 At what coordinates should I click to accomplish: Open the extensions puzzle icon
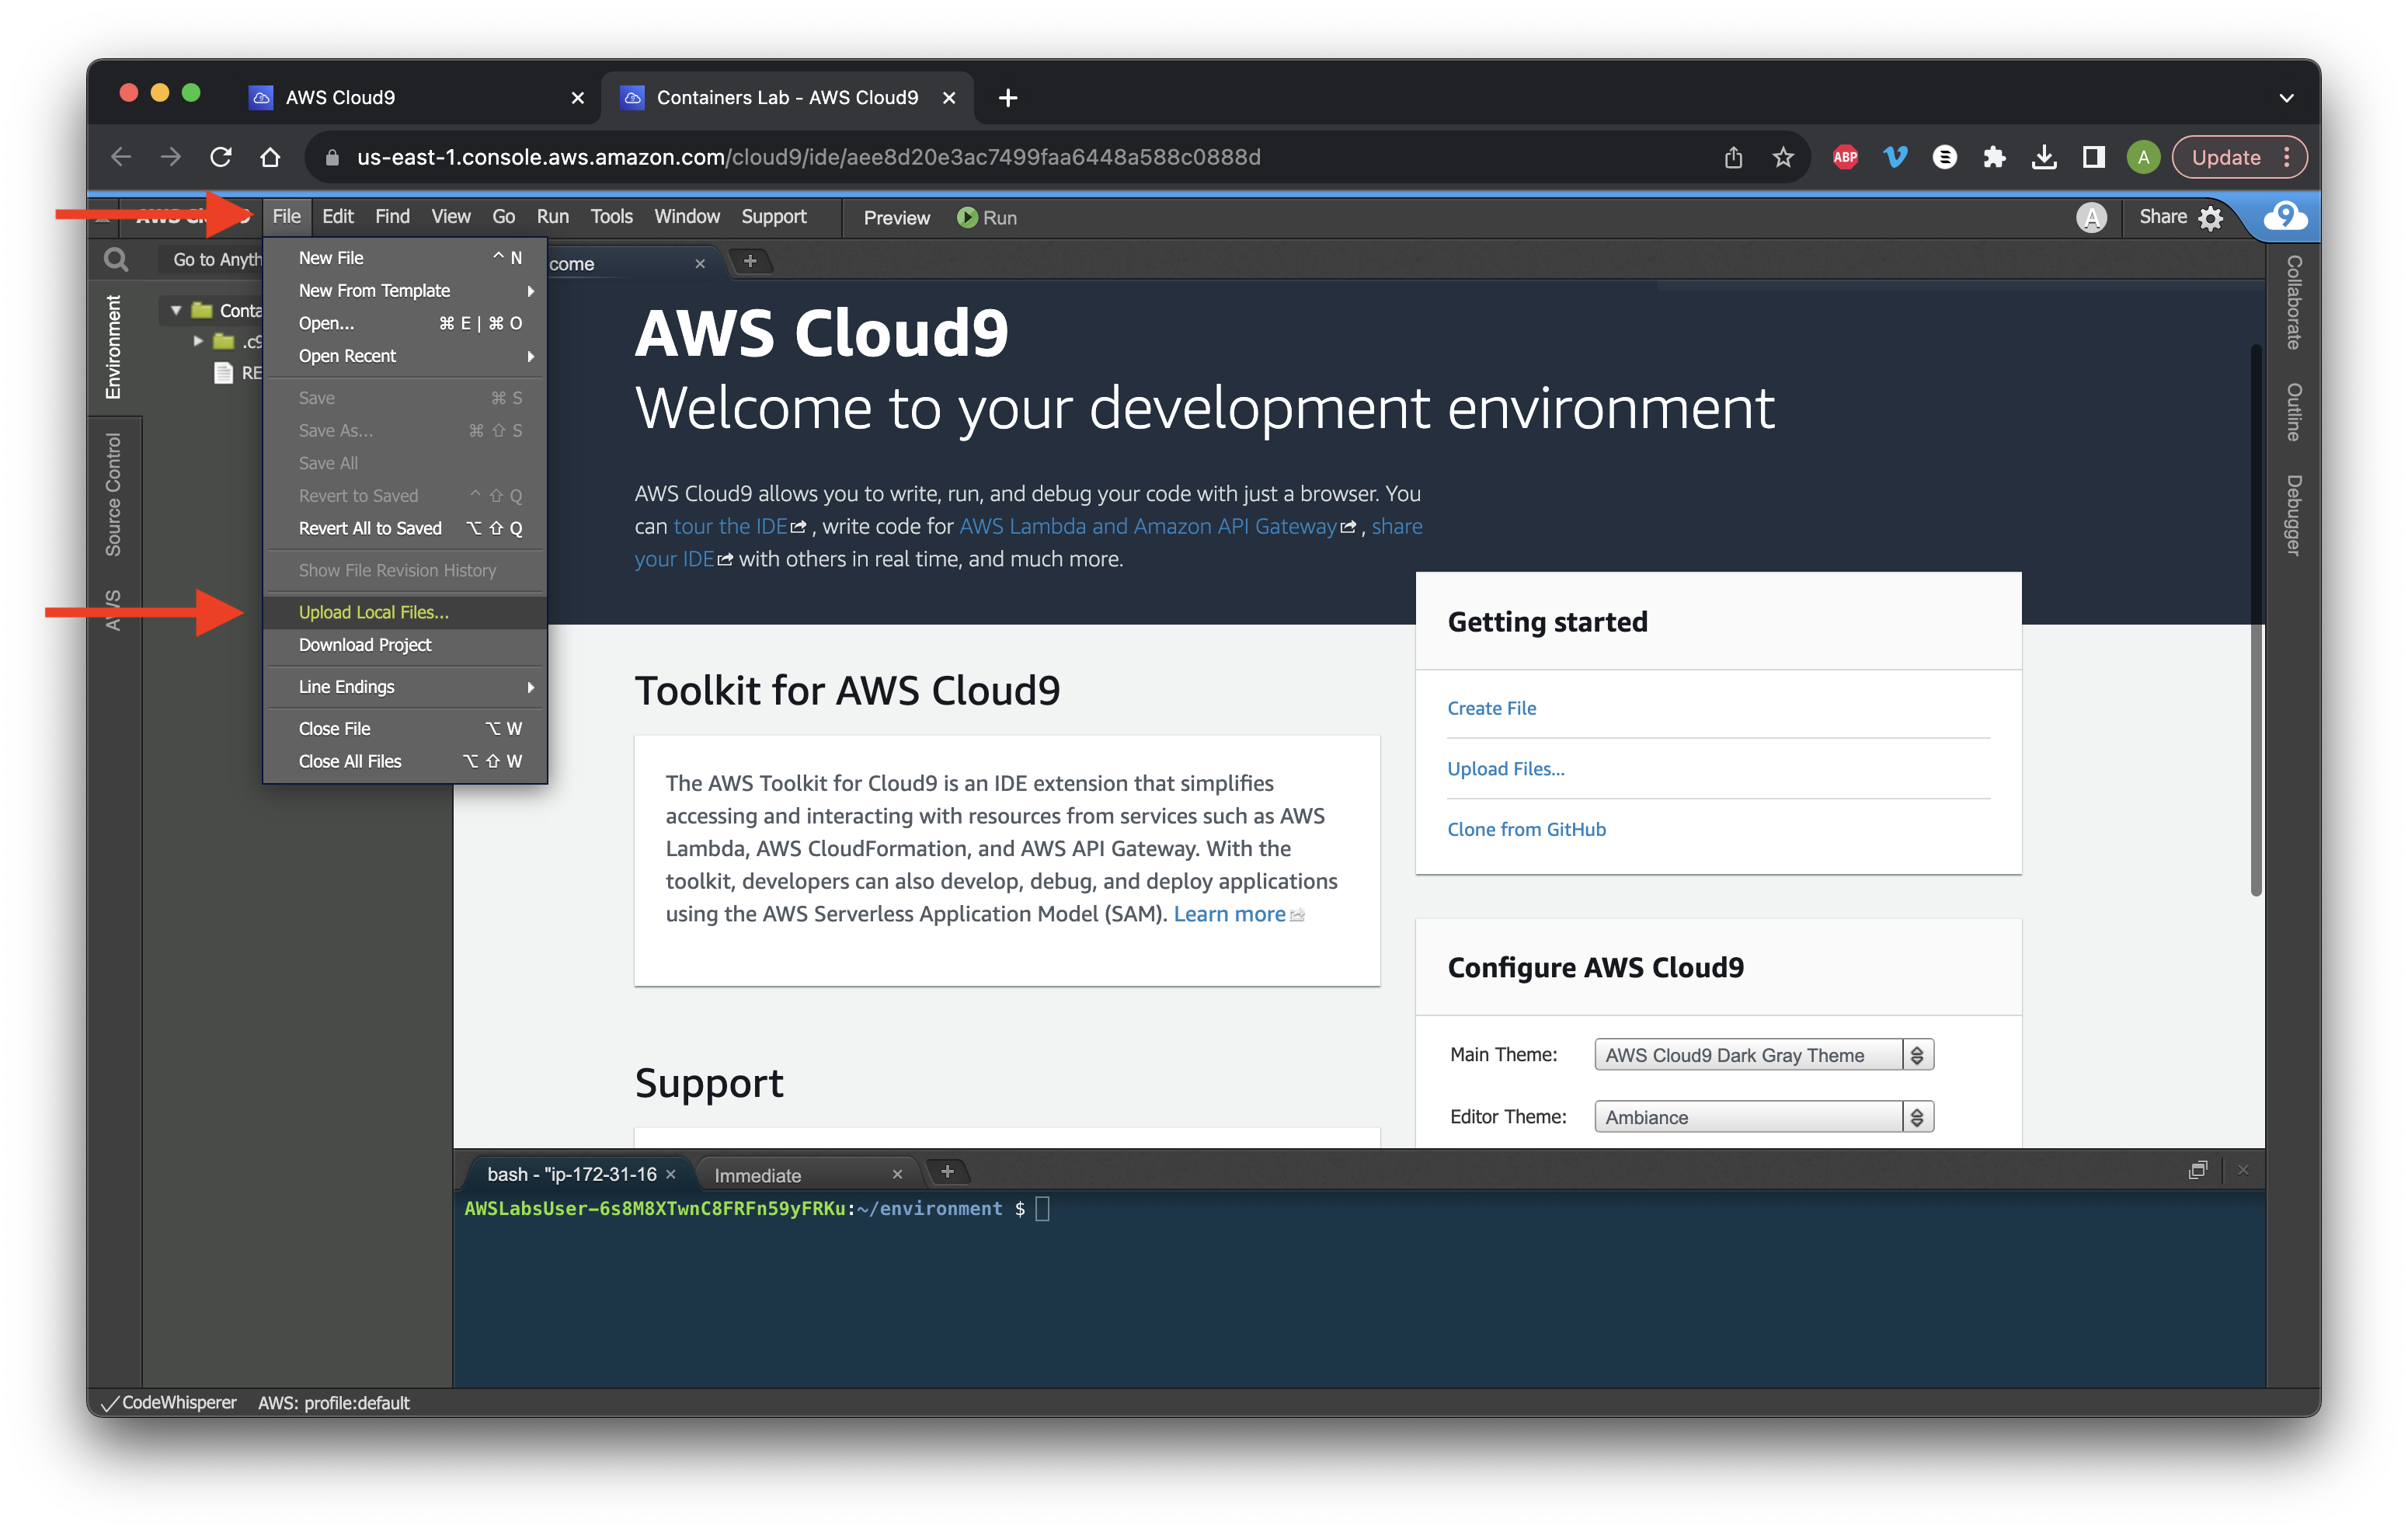coord(1994,157)
